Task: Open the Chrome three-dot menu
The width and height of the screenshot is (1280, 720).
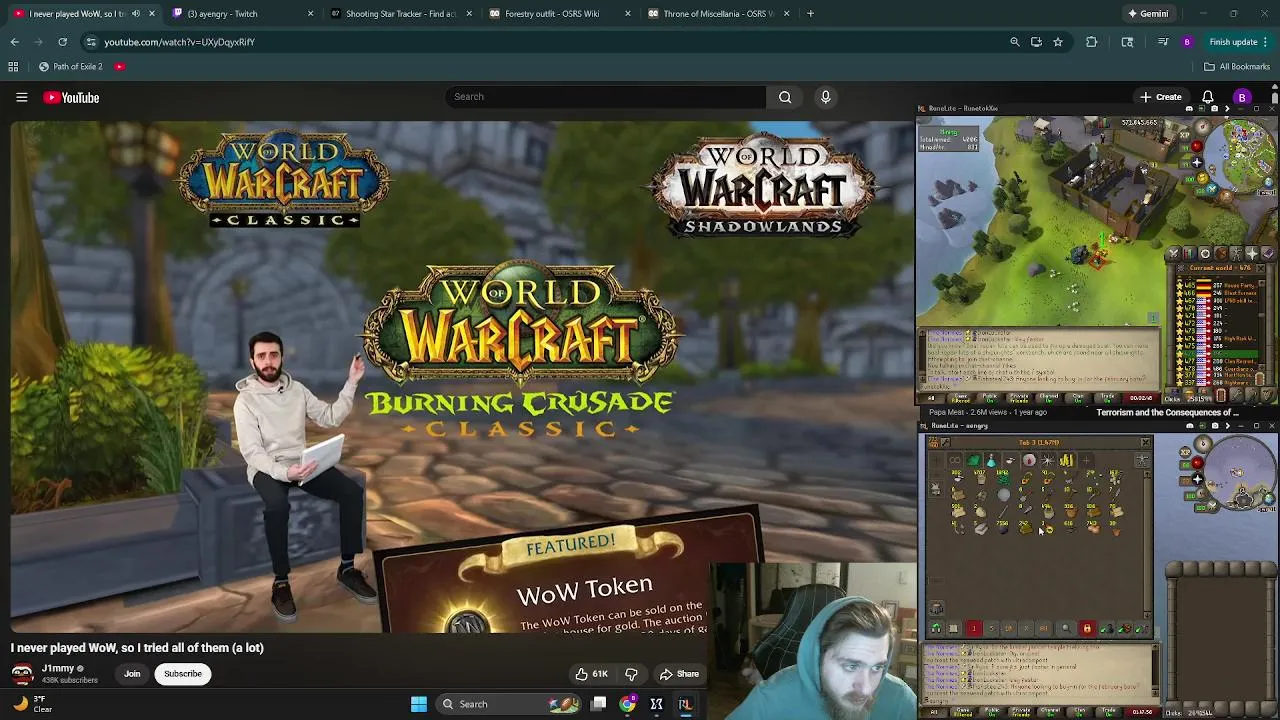Action: (x=1267, y=42)
